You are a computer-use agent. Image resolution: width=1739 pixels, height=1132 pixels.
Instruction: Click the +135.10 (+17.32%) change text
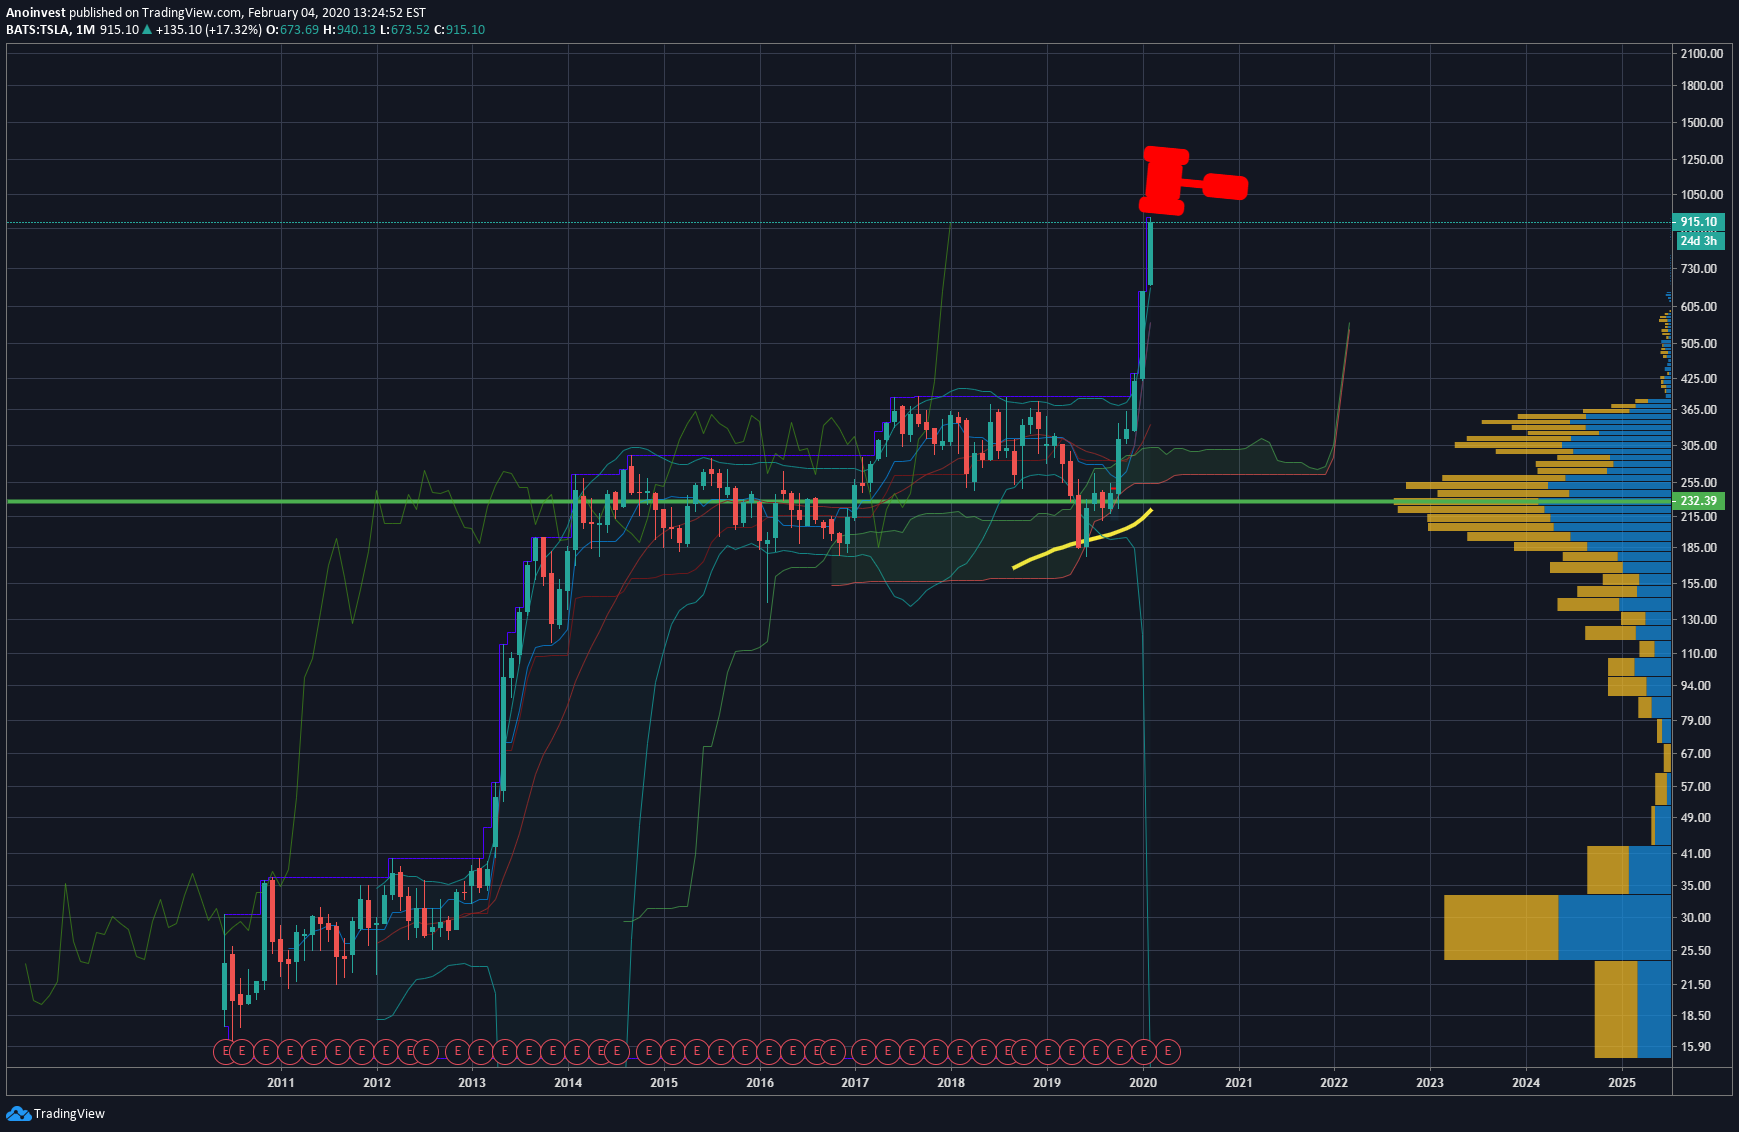click(x=209, y=30)
